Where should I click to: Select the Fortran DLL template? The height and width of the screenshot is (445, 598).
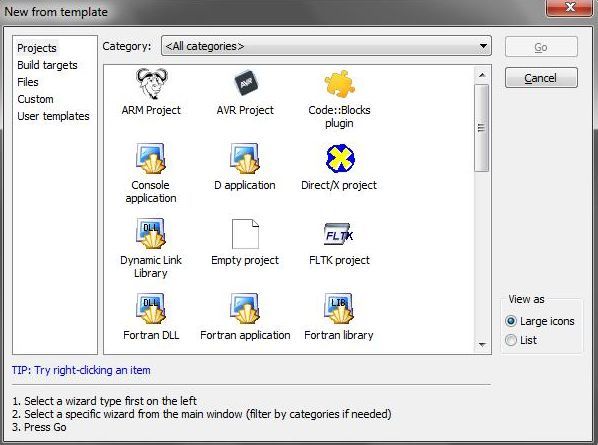tap(151, 308)
